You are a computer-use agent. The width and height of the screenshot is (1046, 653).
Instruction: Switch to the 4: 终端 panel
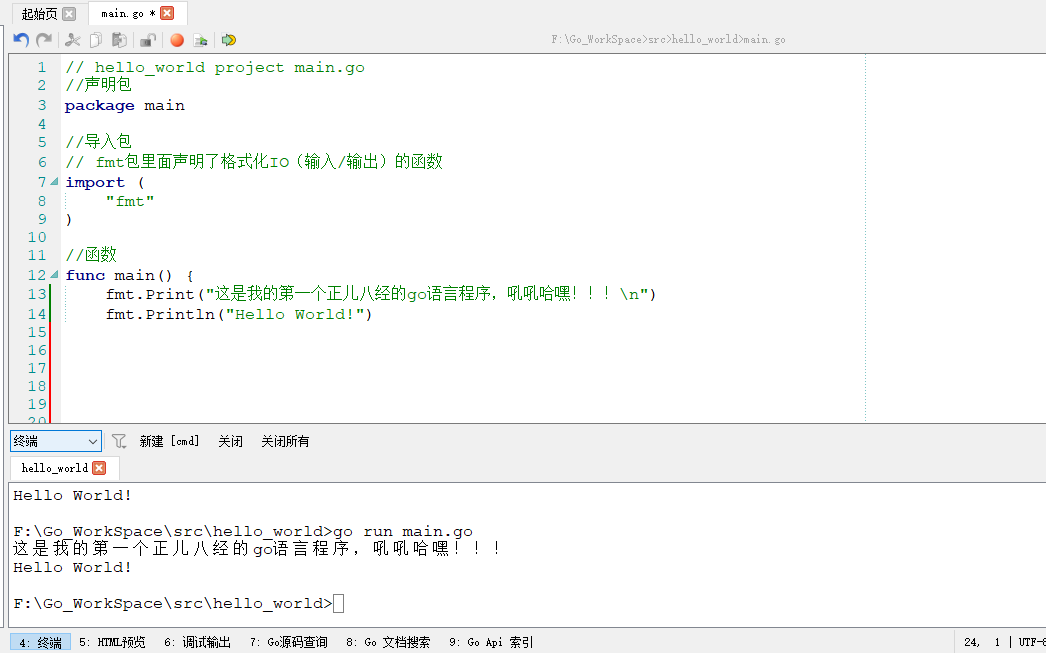tap(41, 642)
